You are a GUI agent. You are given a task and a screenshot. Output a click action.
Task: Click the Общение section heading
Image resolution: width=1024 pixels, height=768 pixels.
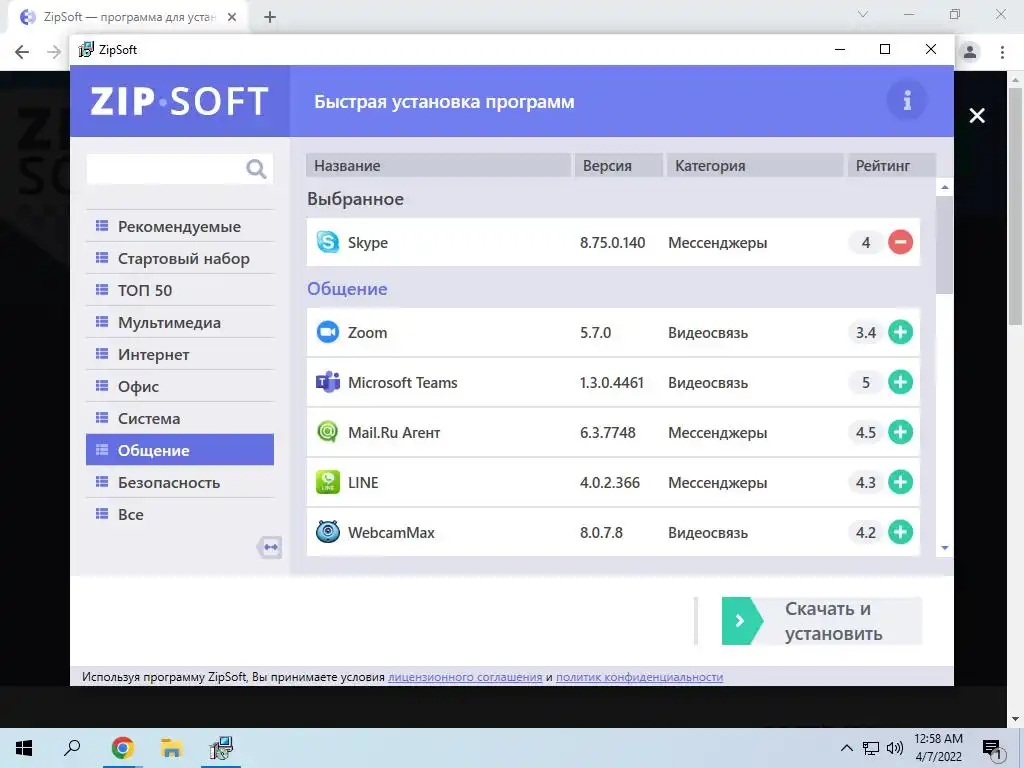click(x=347, y=289)
